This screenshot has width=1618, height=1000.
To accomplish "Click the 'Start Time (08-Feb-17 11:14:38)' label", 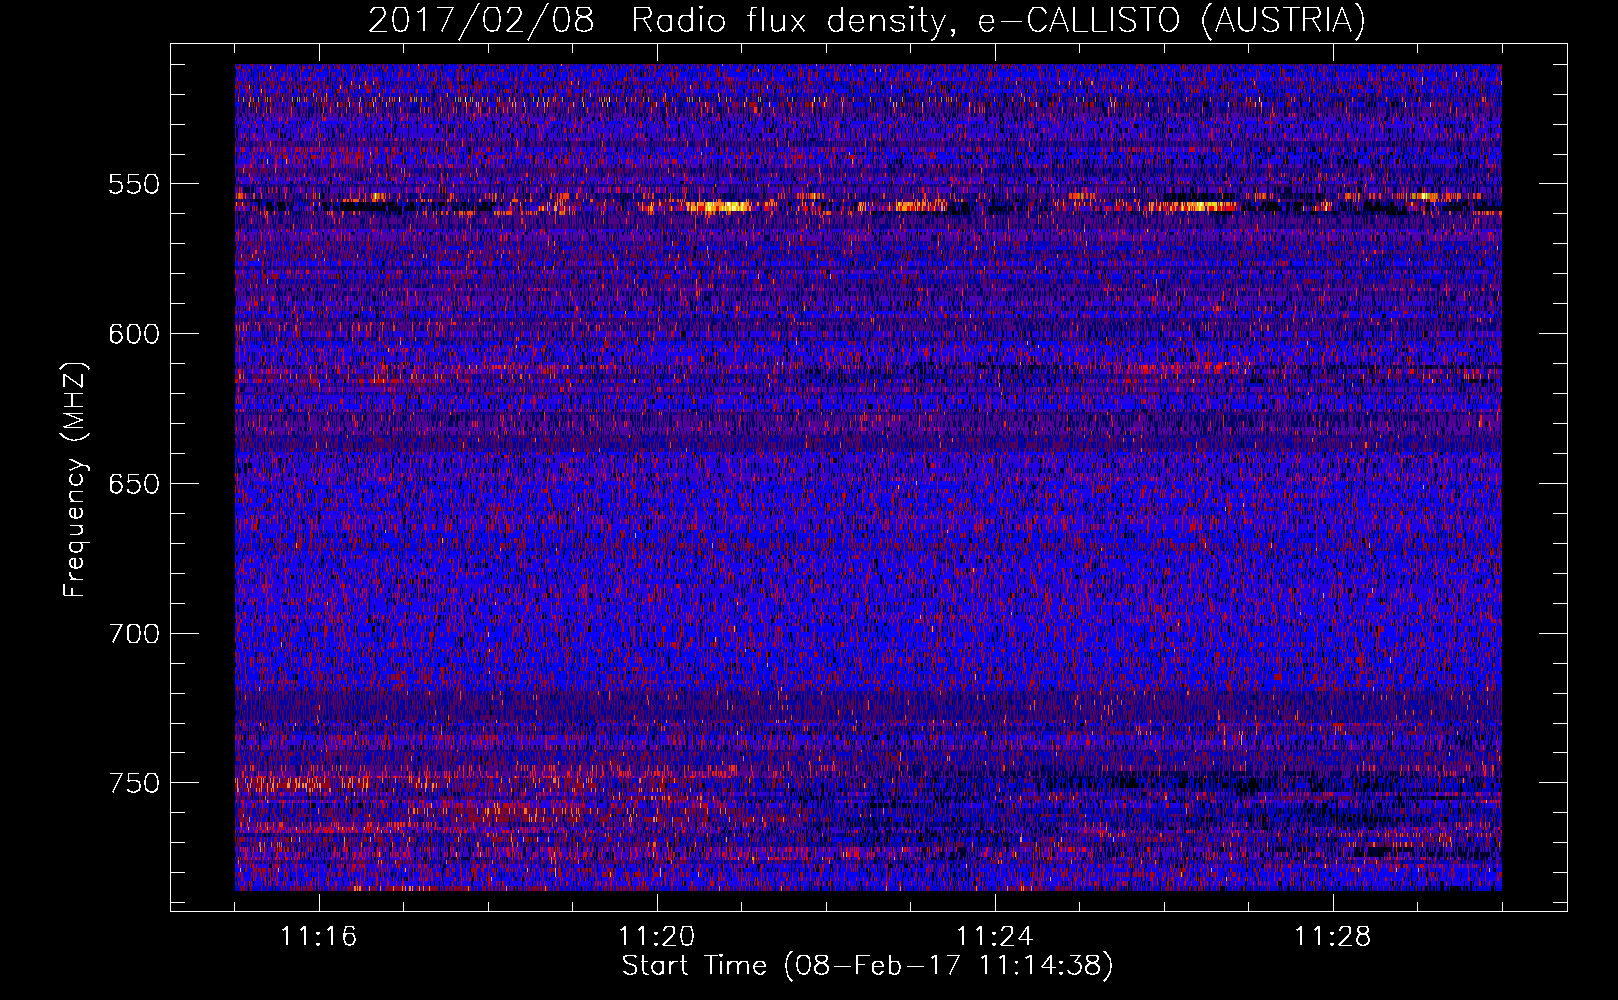I will (867, 966).
